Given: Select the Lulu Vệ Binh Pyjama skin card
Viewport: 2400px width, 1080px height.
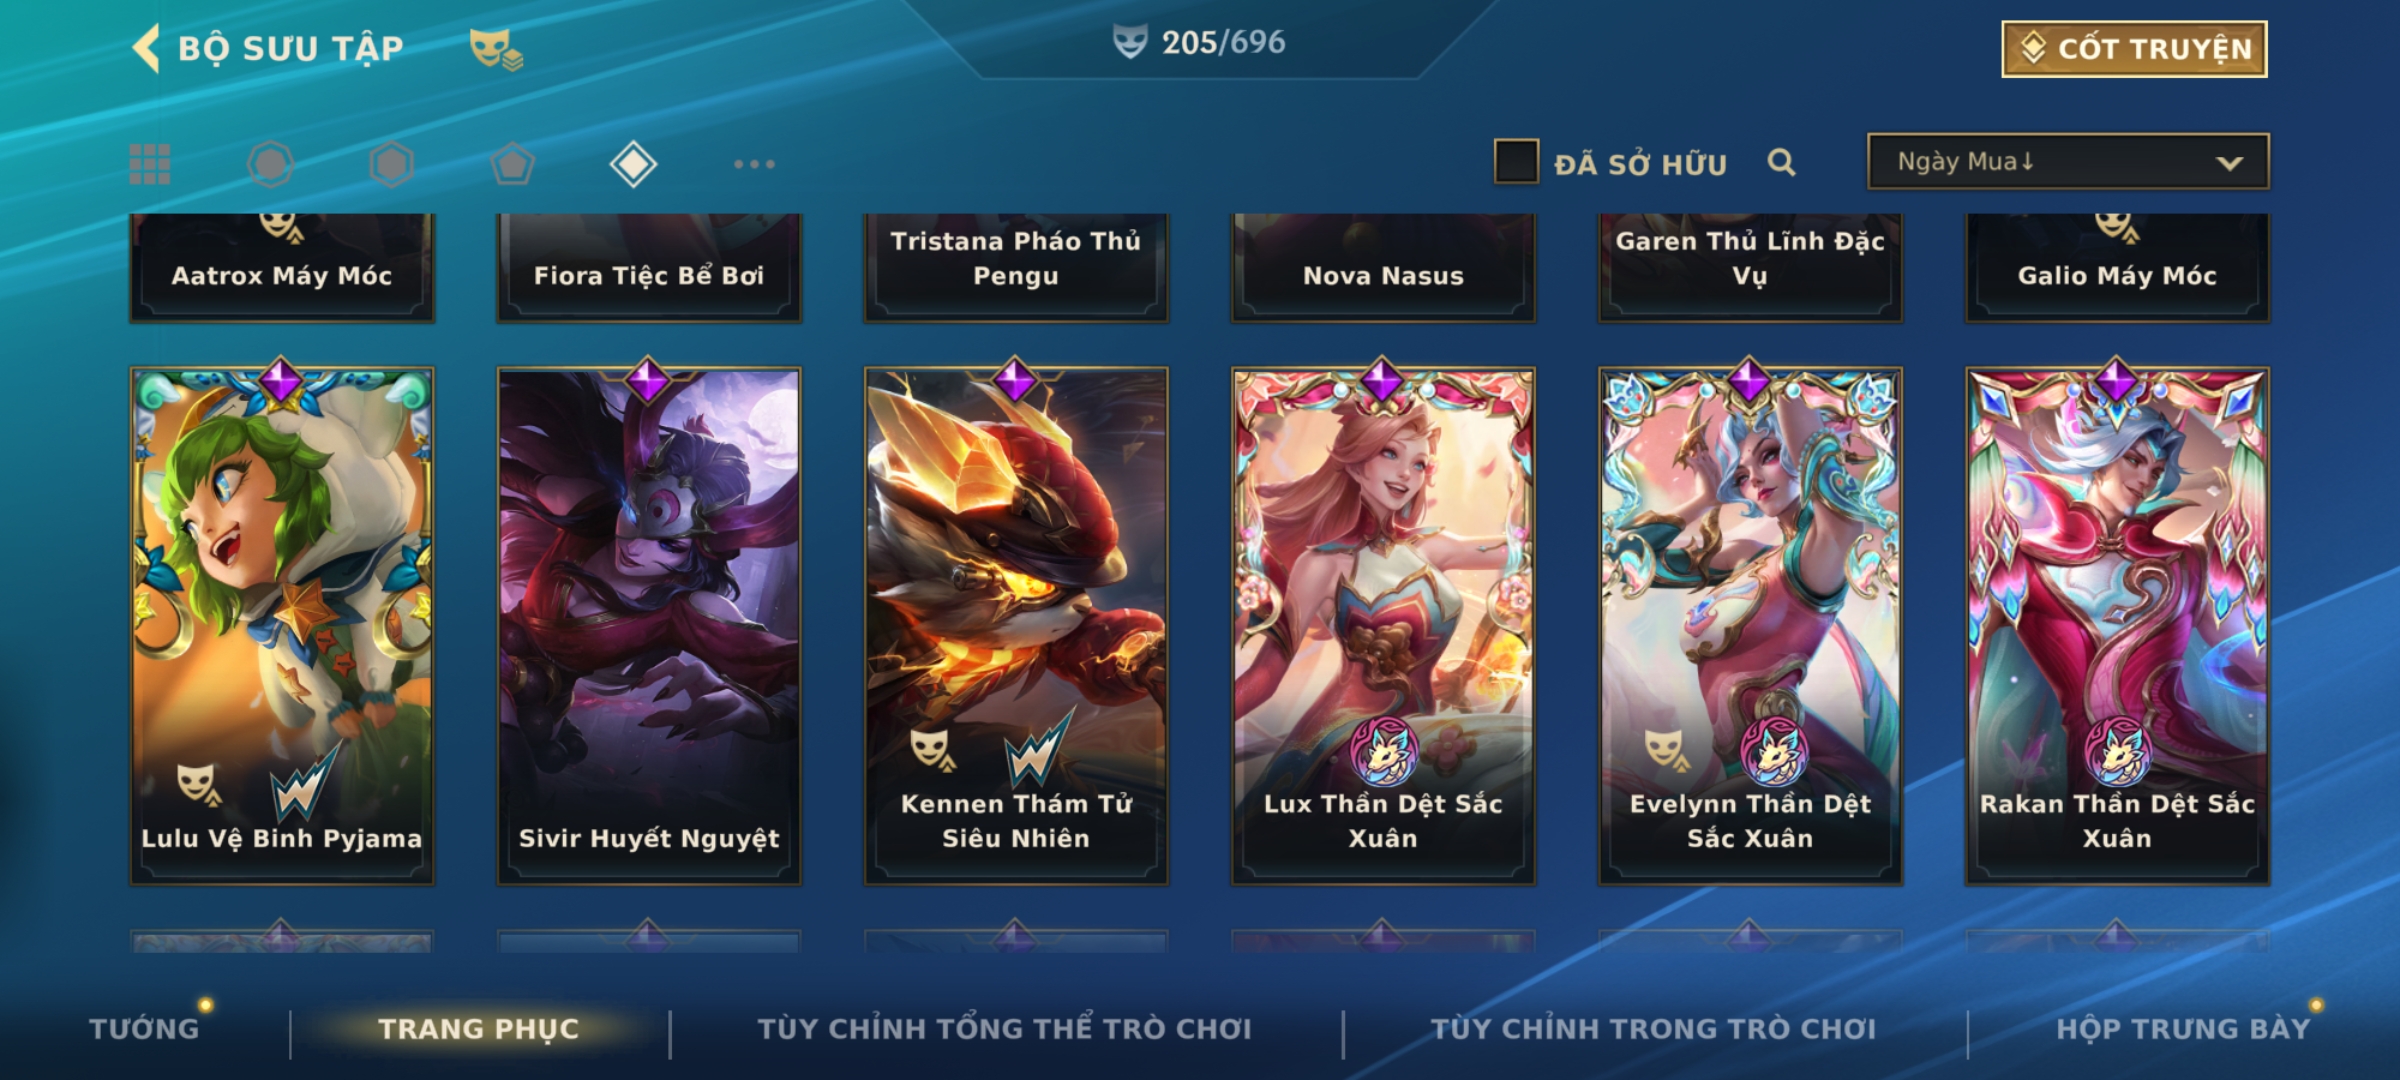Looking at the screenshot, I should click(x=282, y=625).
